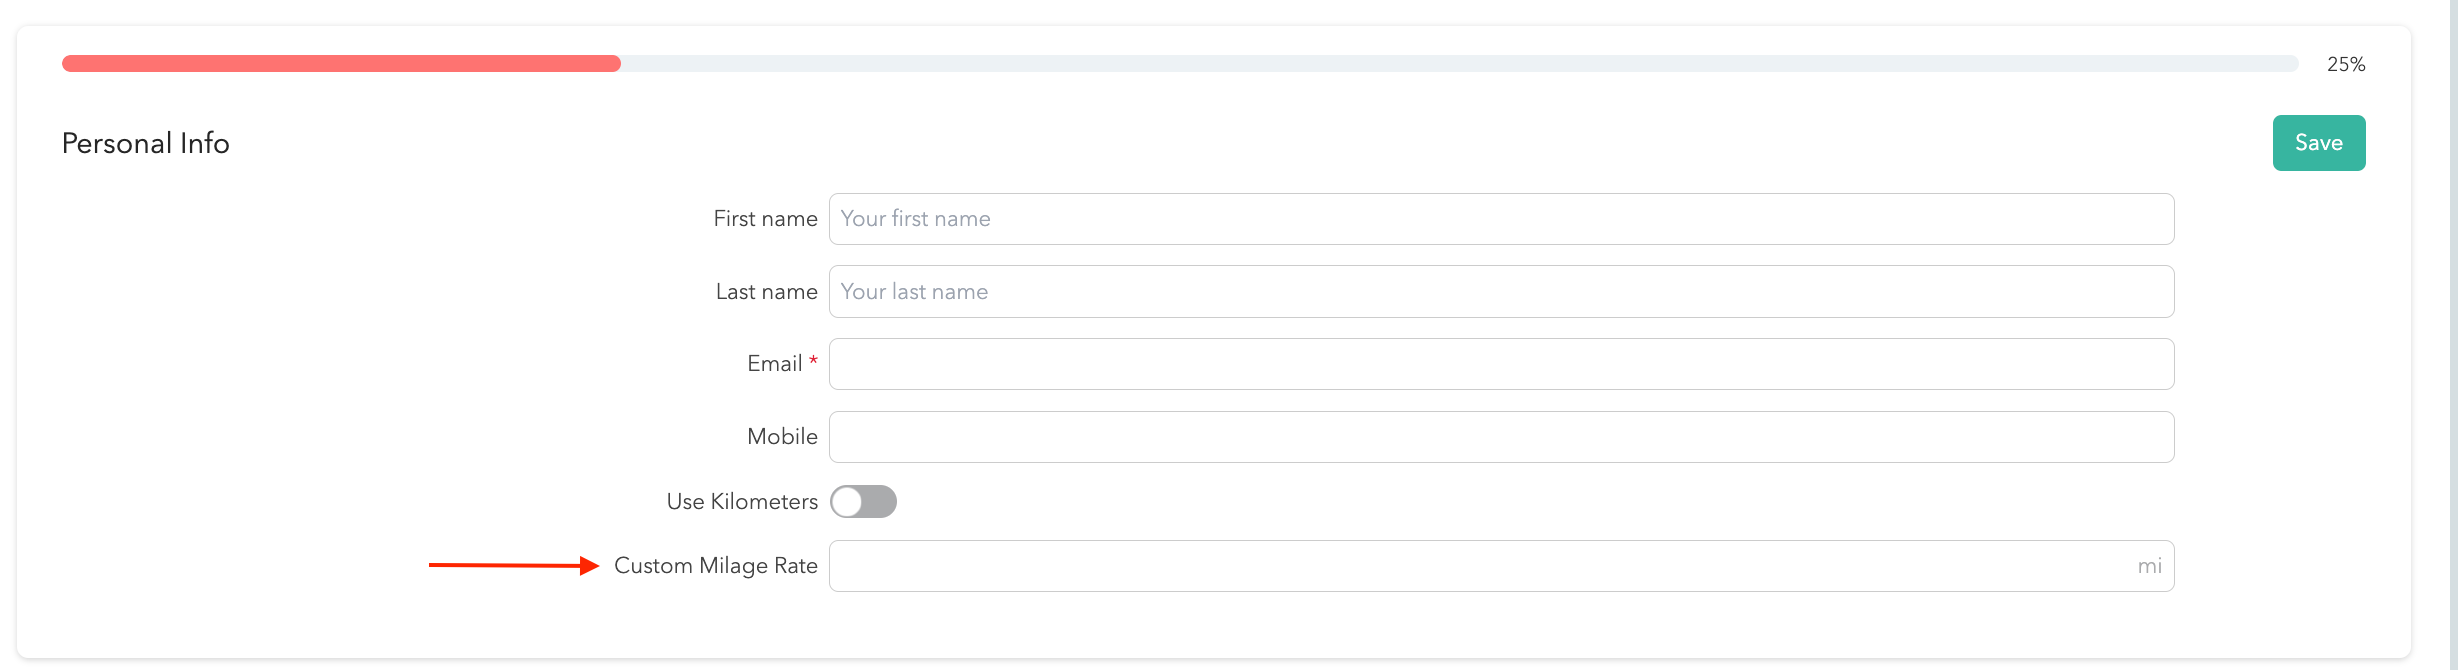The width and height of the screenshot is (2458, 670).
Task: Focus the First name input field
Action: coord(1500,219)
